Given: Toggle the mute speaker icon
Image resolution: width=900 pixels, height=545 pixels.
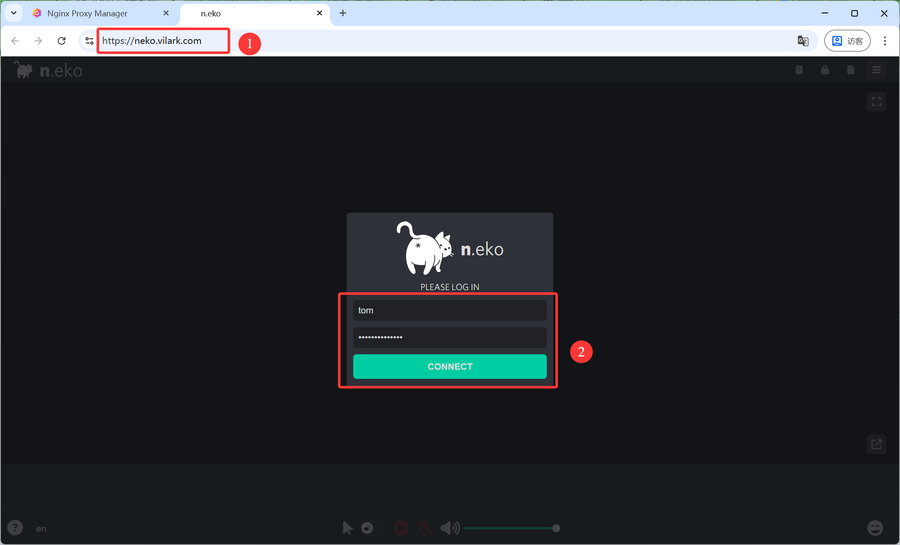Looking at the screenshot, I should 450,528.
